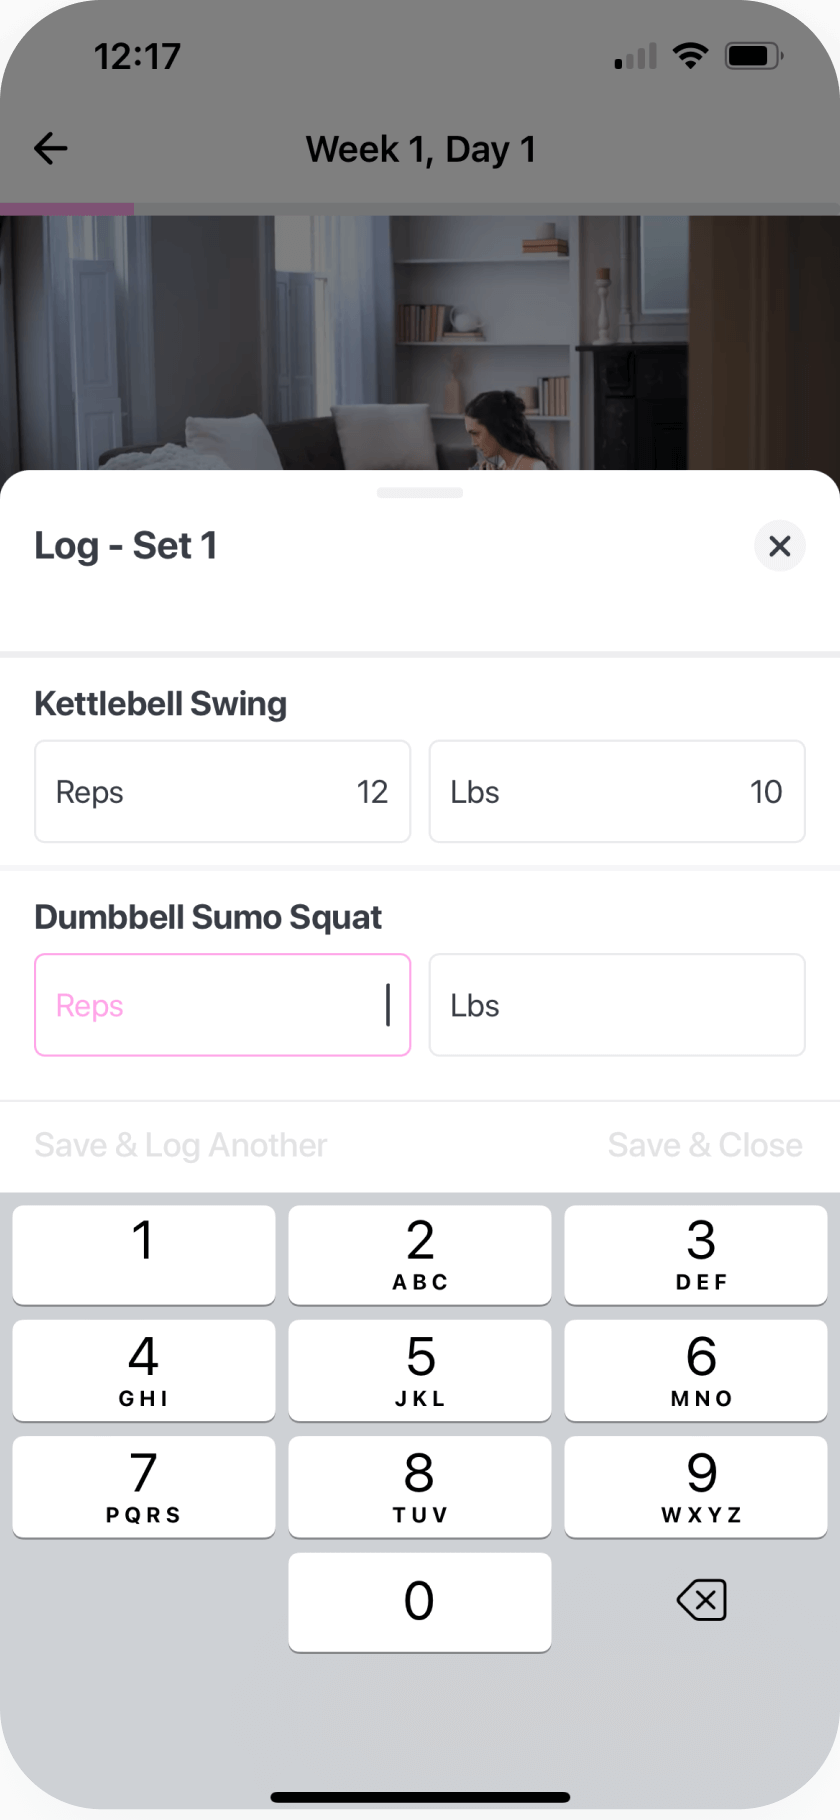Tap the workout video preview
Viewport: 840px width, 1820px height.
click(x=420, y=342)
